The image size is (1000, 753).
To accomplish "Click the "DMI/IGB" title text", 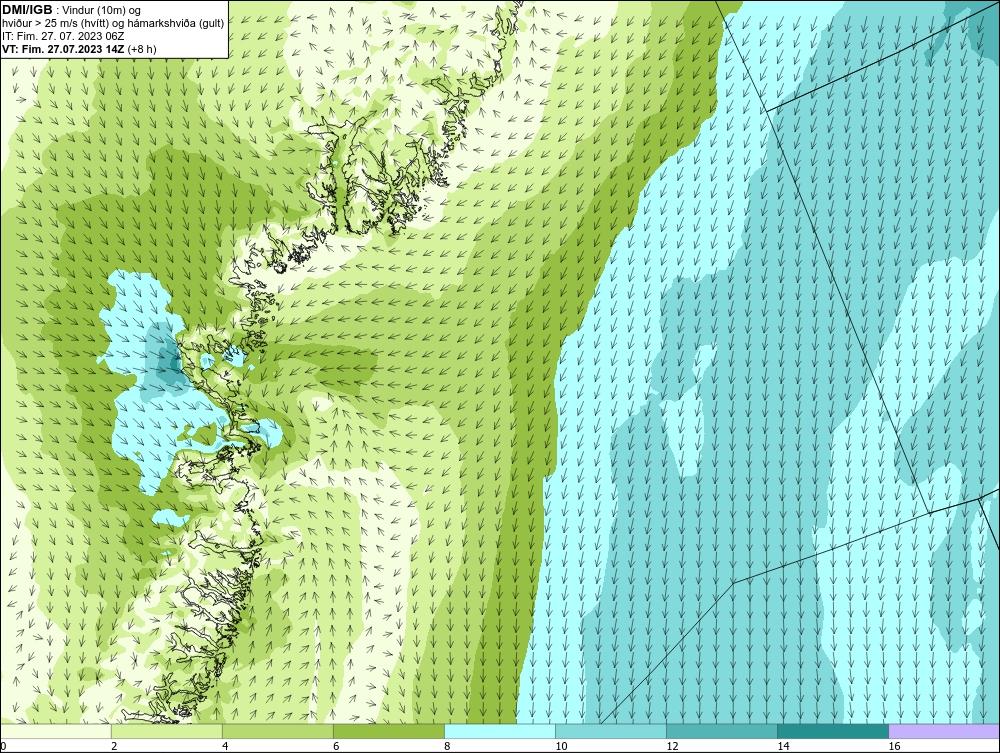I will click(x=27, y=10).
